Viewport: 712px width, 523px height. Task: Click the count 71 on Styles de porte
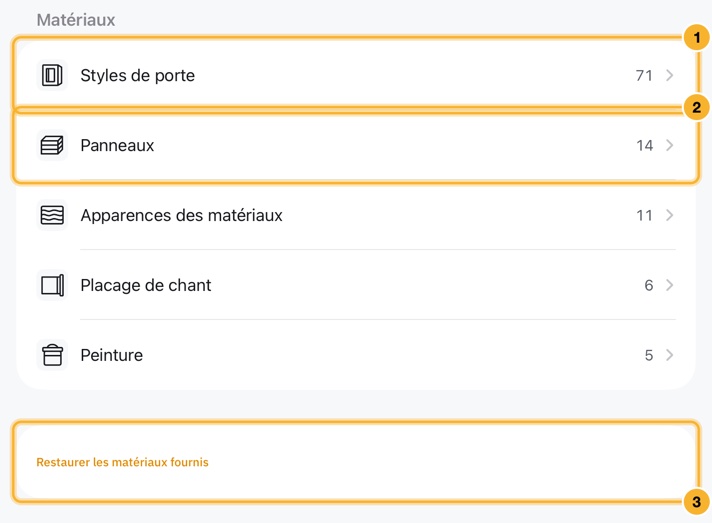point(644,75)
